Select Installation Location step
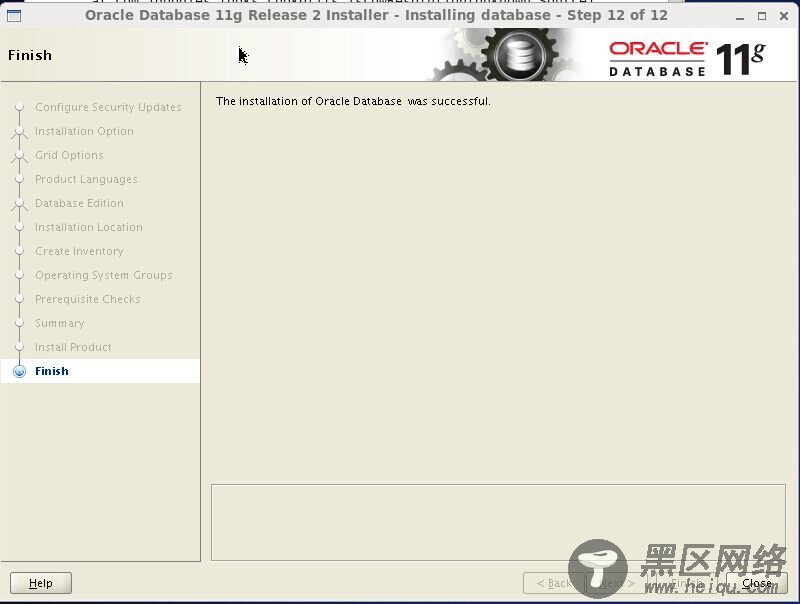The image size is (800, 604). 88,227
